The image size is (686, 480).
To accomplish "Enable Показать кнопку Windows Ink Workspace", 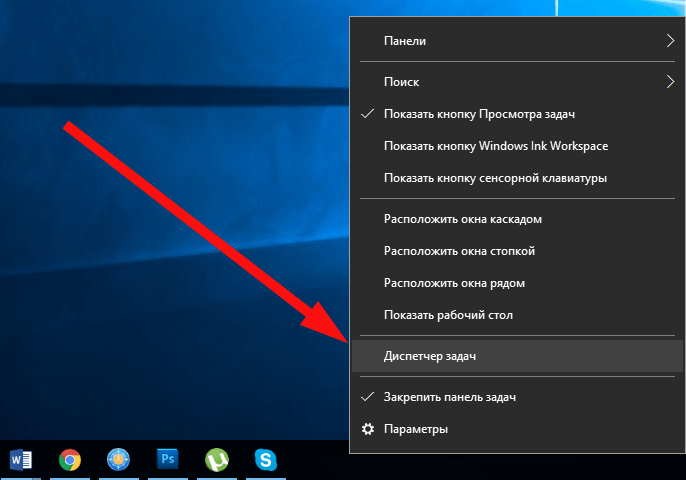I will click(518, 146).
